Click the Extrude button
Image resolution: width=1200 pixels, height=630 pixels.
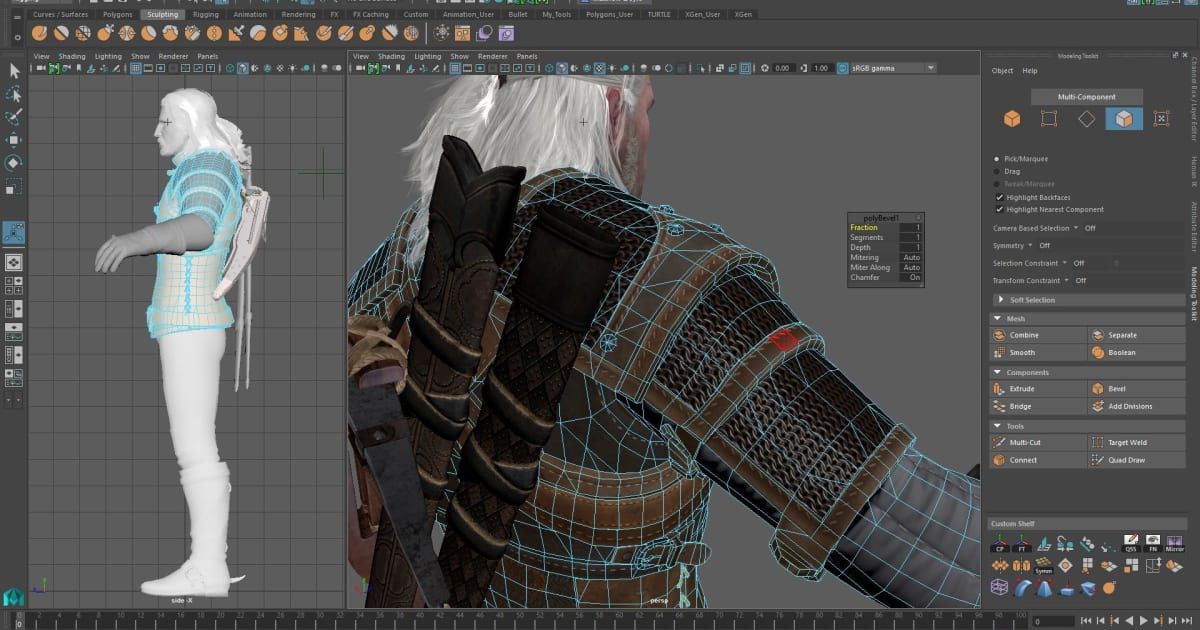[x=1021, y=389]
